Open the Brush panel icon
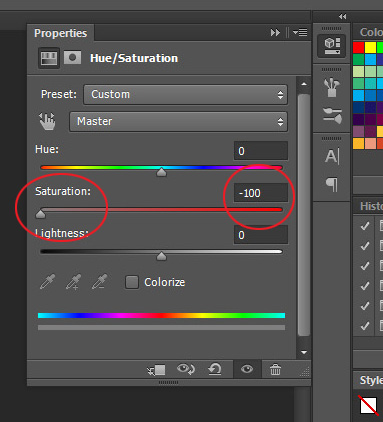Image resolution: width=383 pixels, height=422 pixels. [332, 115]
